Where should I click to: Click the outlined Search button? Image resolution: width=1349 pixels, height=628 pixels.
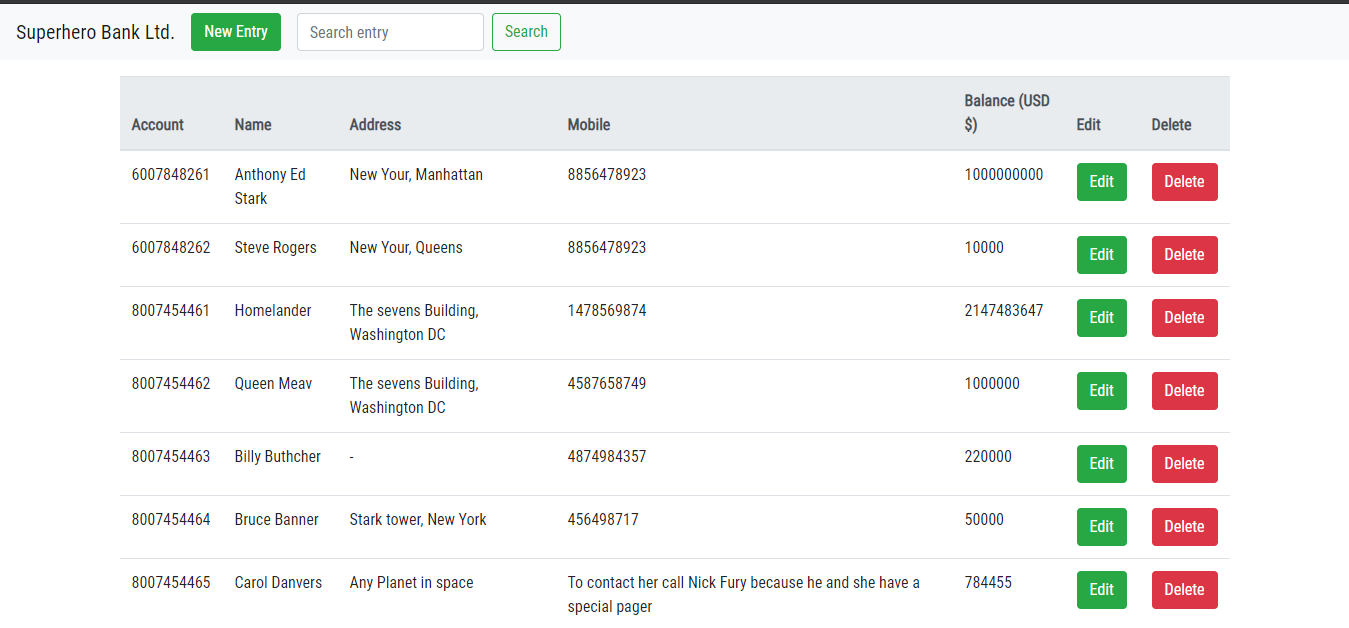pos(526,32)
